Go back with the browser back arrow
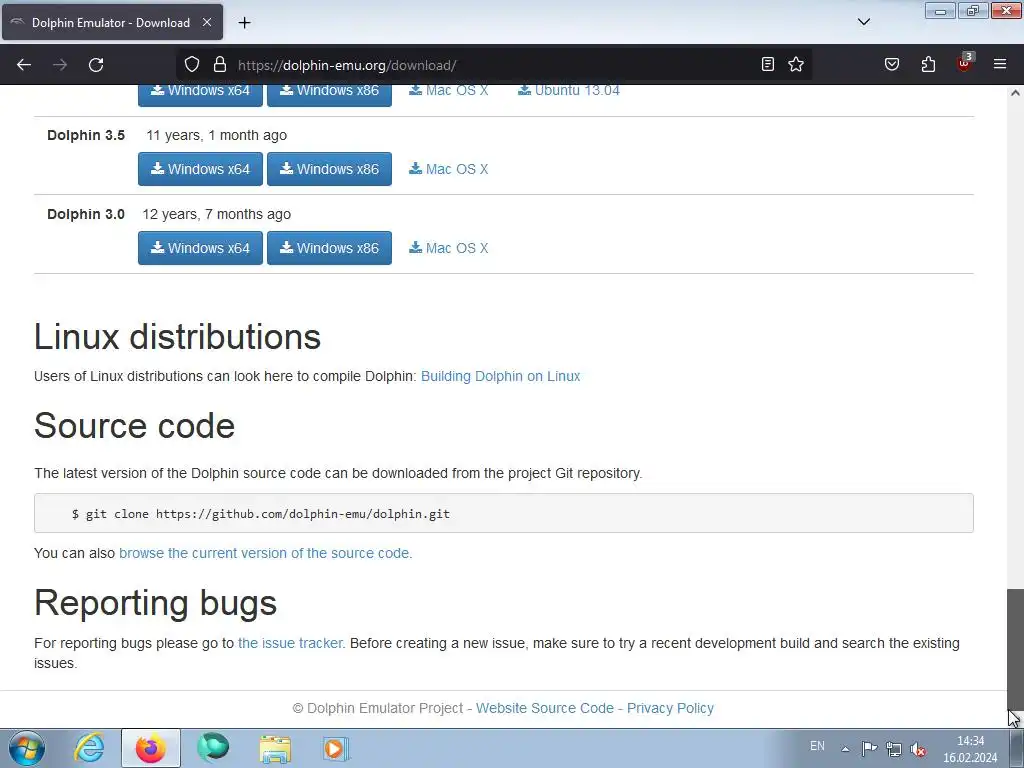 click(x=24, y=65)
